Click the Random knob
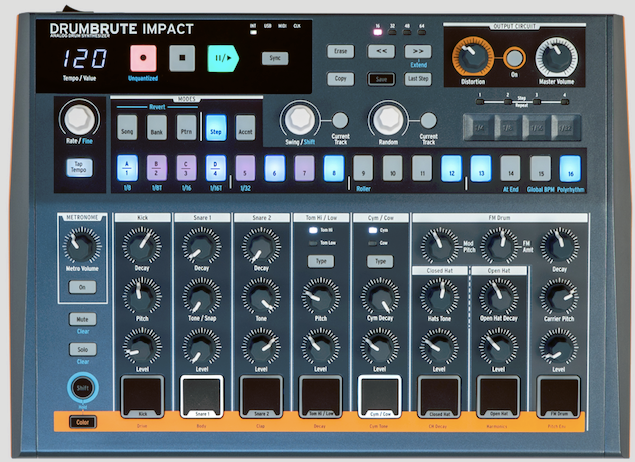This screenshot has width=635, height=462. coord(388,120)
